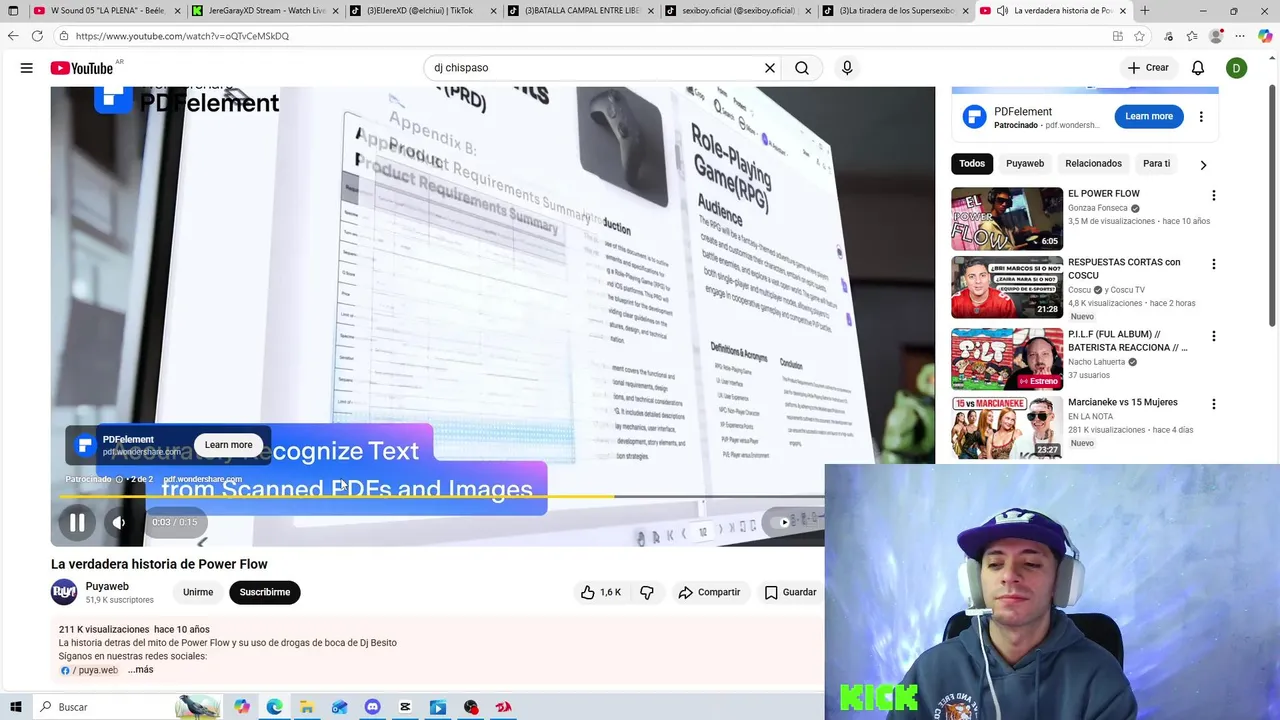Click Learn more in the PDFelement sidebar ad
This screenshot has height=720, width=1280.
click(1149, 116)
